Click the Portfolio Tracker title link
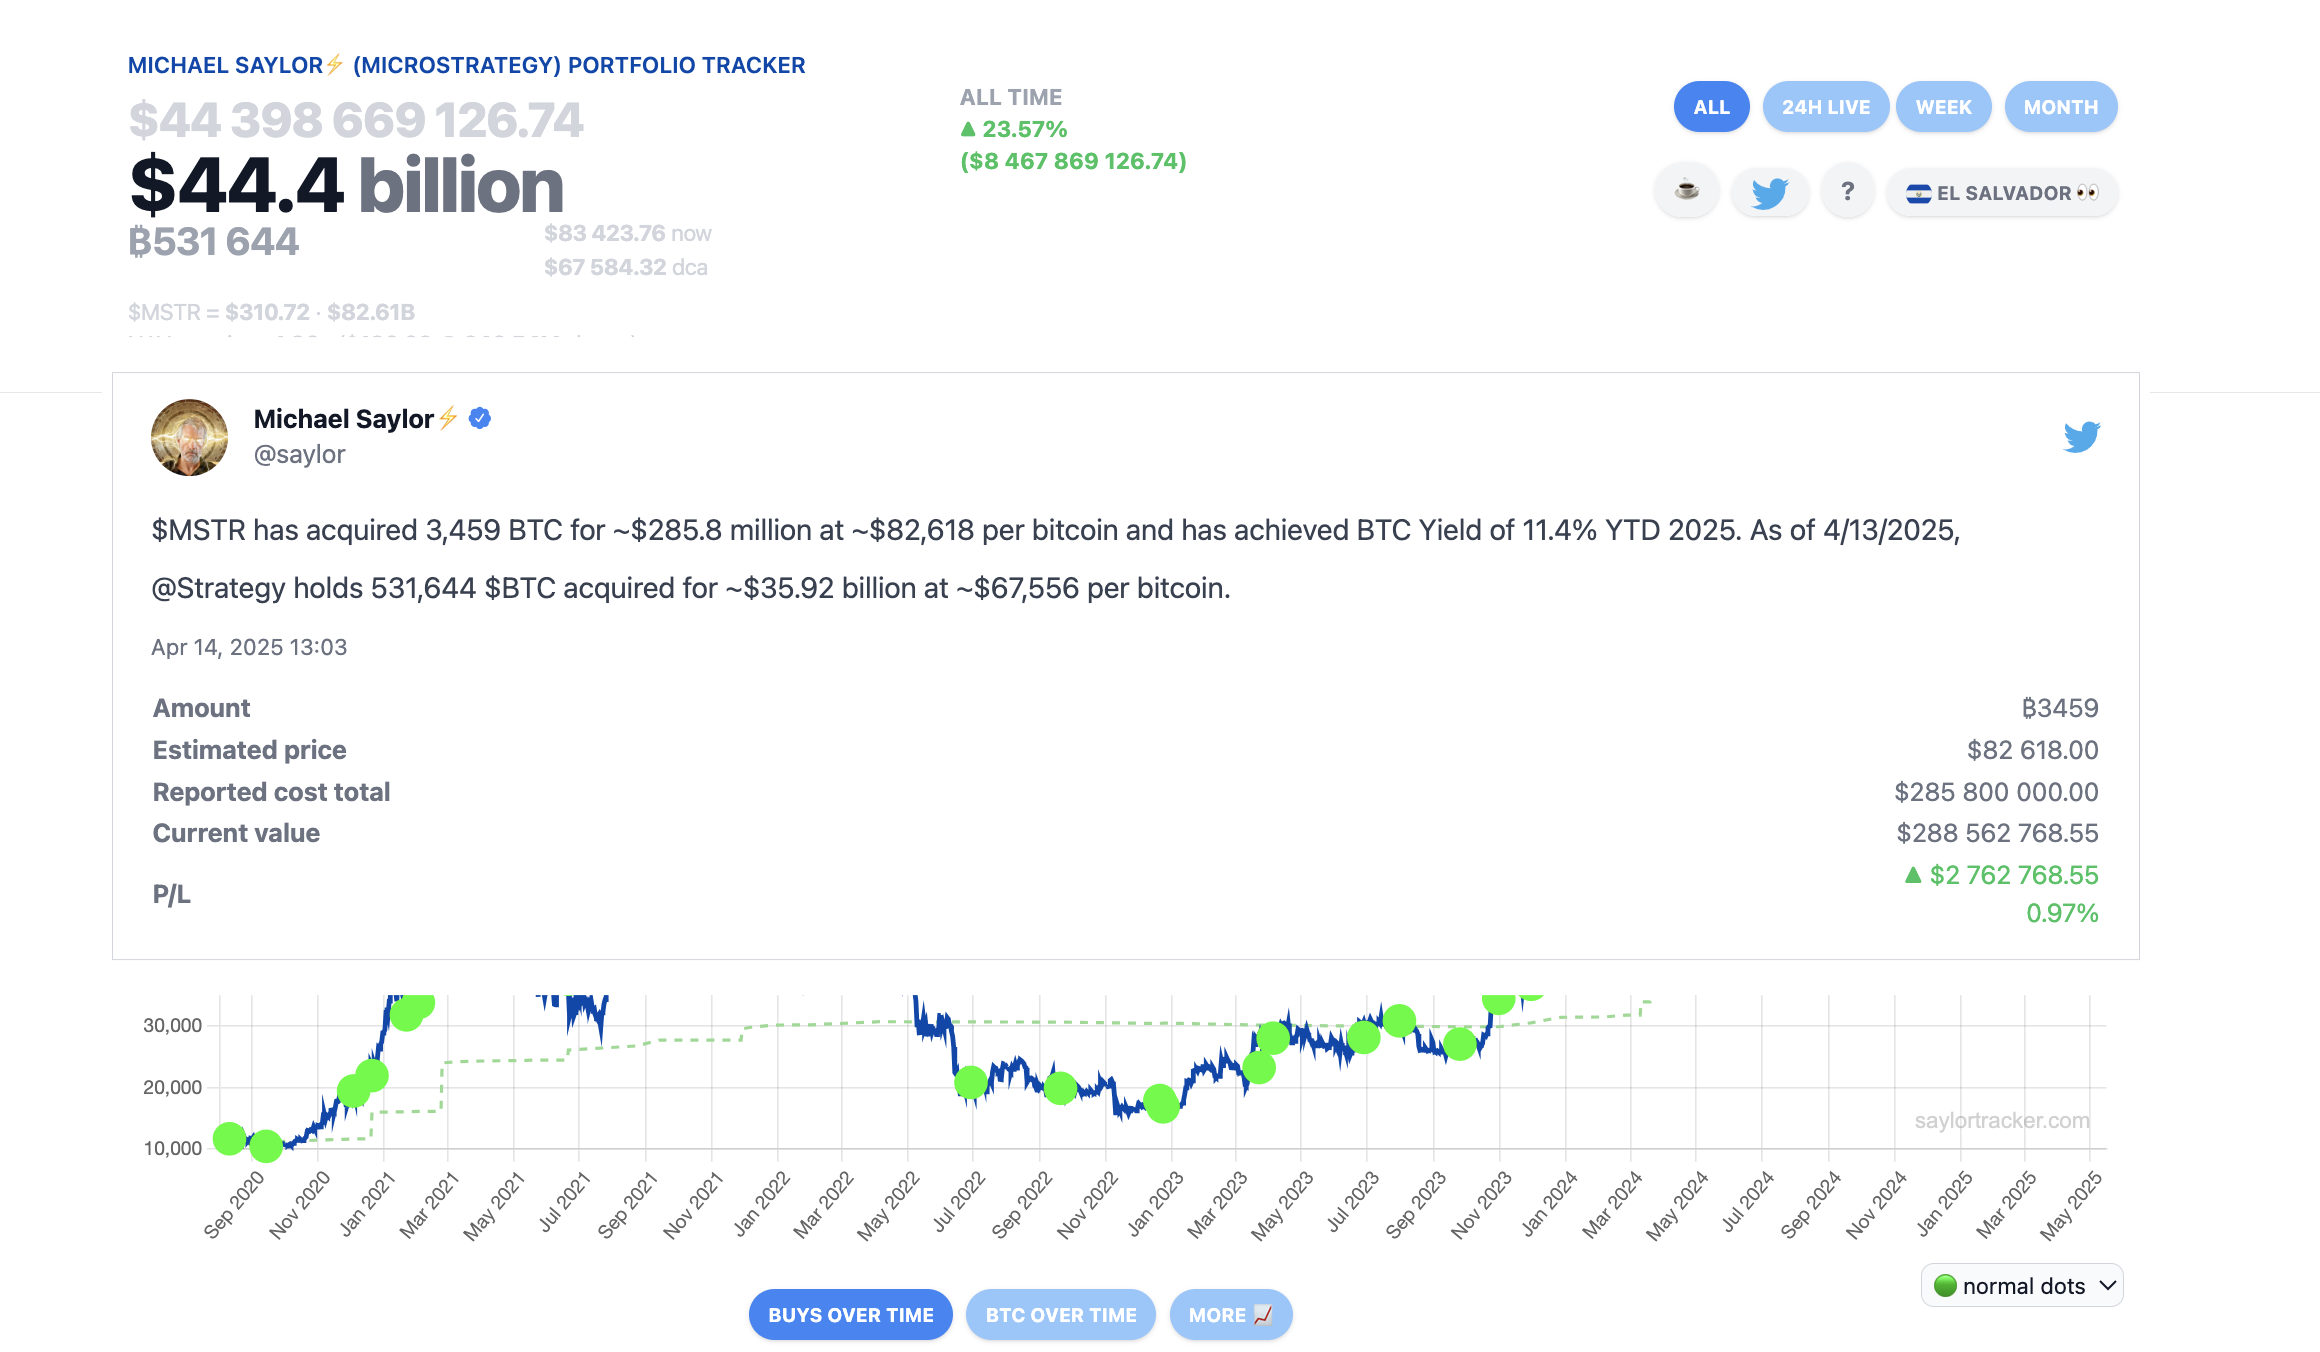The image size is (2320, 1352). (466, 65)
